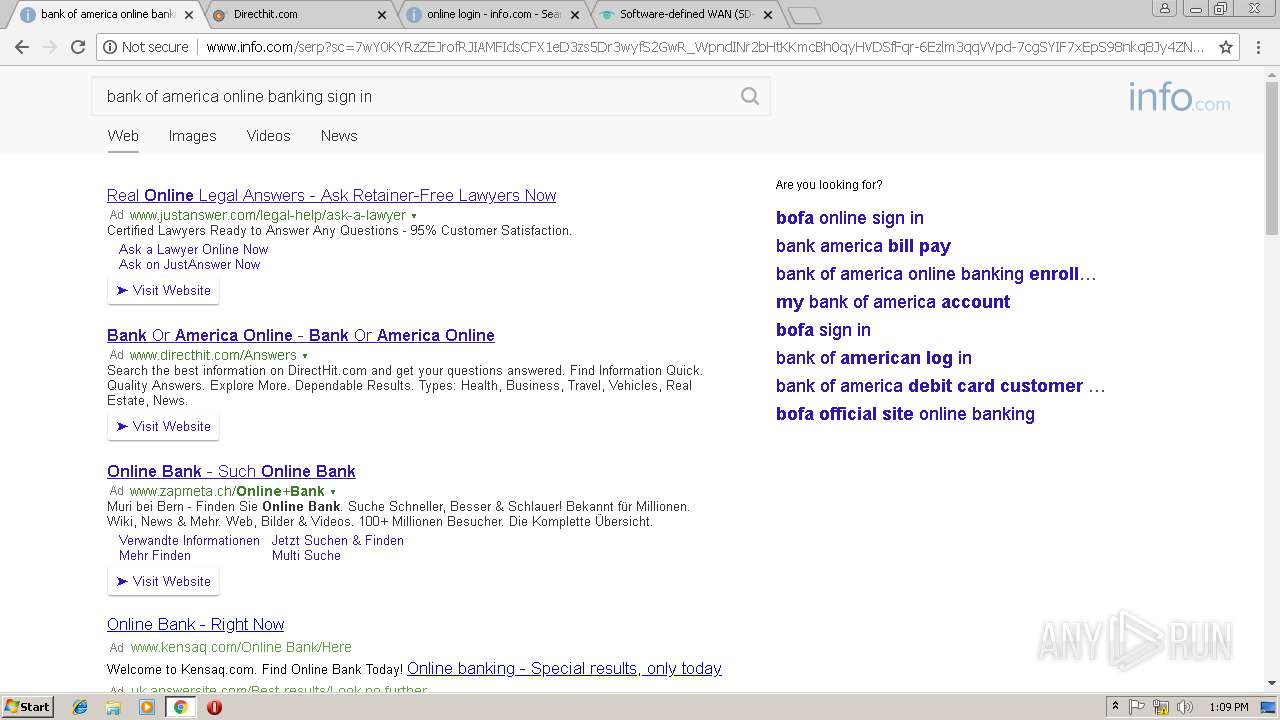
Task: Close the Software-defined WAN tab
Action: pyautogui.click(x=768, y=15)
